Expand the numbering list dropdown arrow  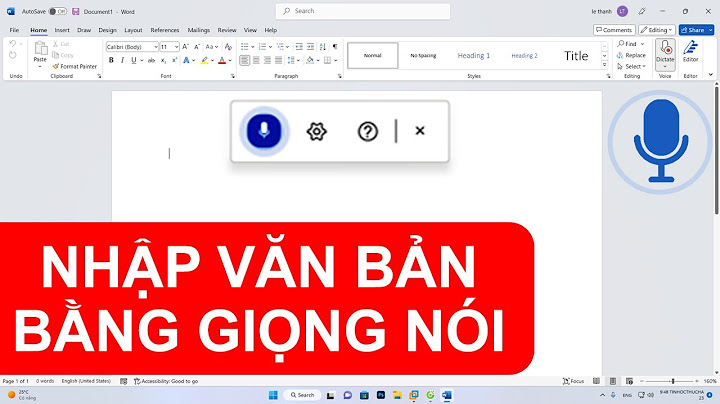pos(270,47)
